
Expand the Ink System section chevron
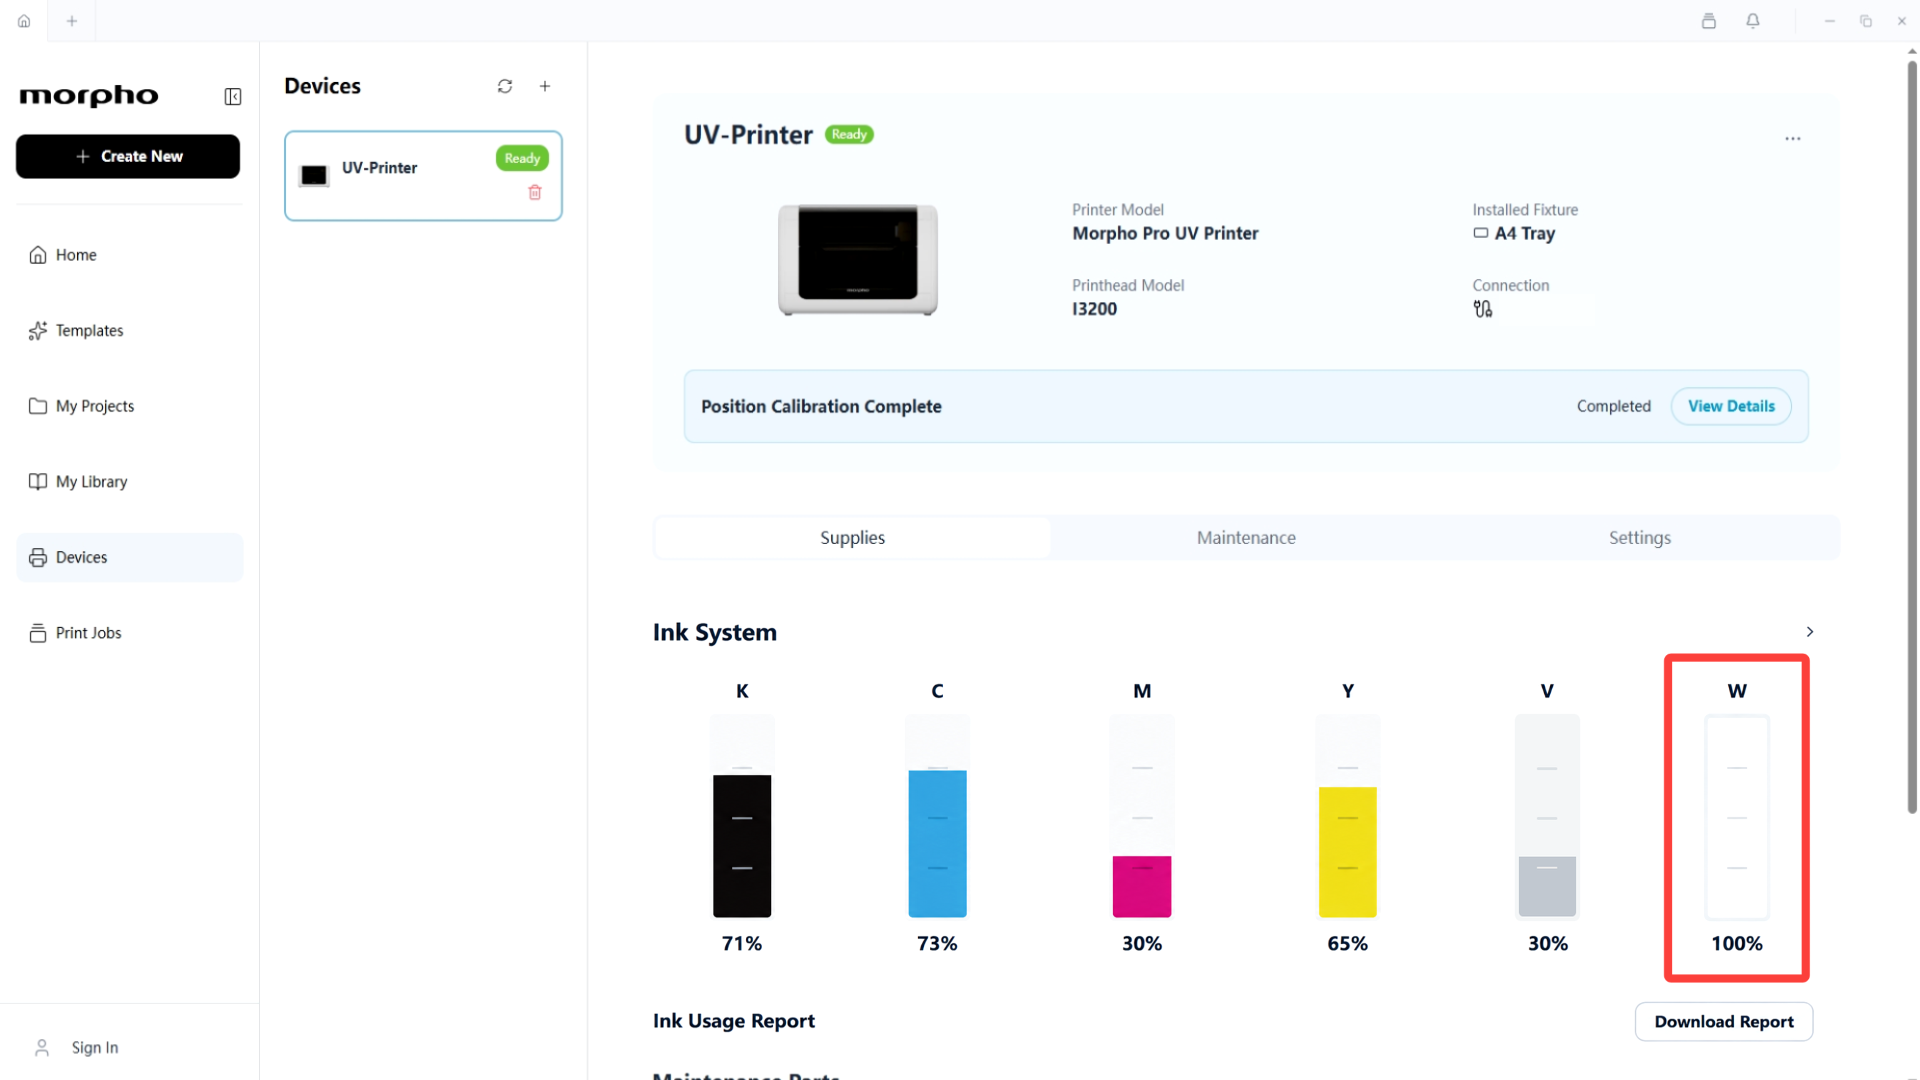tap(1810, 632)
